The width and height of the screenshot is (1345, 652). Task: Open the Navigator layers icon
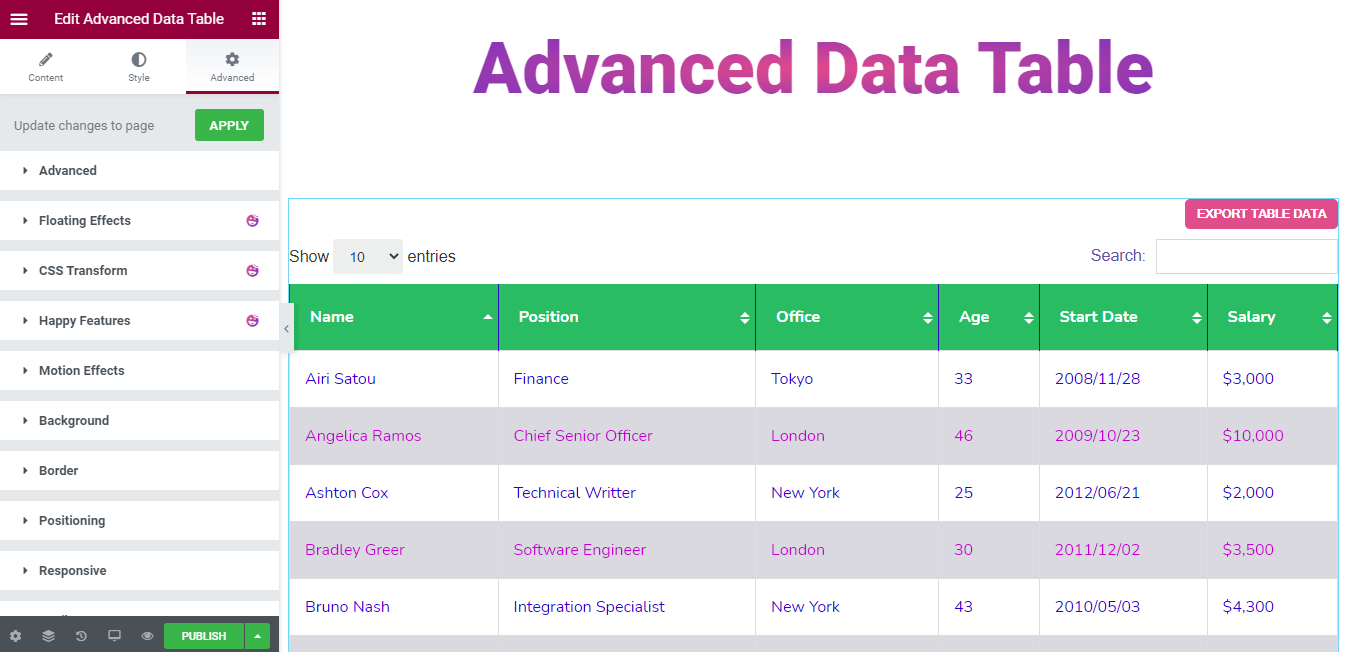48,636
